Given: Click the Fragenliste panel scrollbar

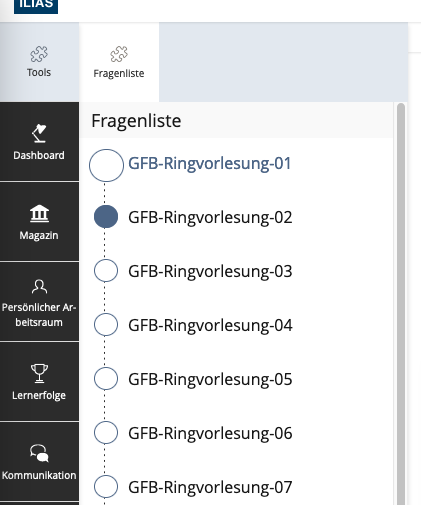Looking at the screenshot, I should pos(401,303).
